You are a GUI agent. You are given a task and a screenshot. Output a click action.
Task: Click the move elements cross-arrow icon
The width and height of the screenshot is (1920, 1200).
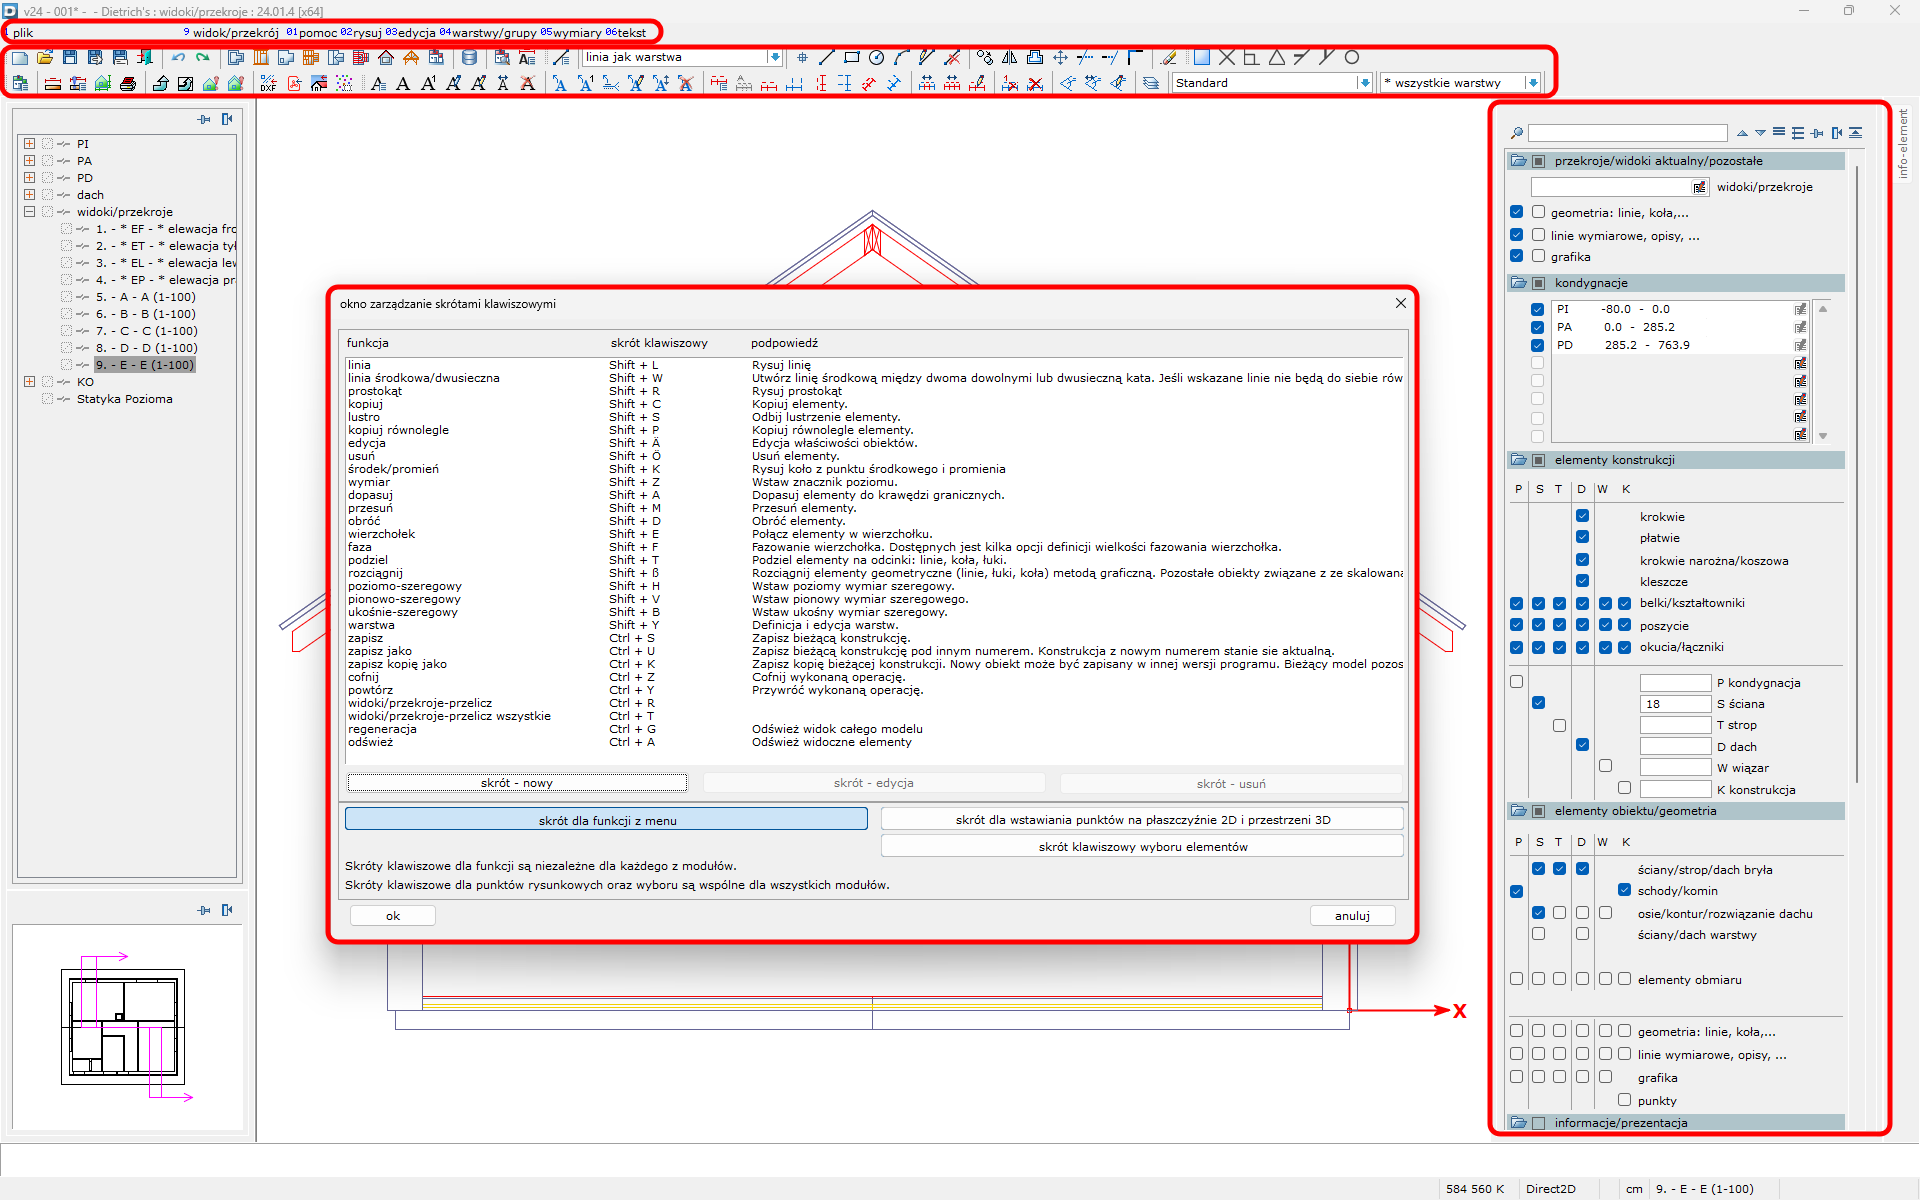1060,58
